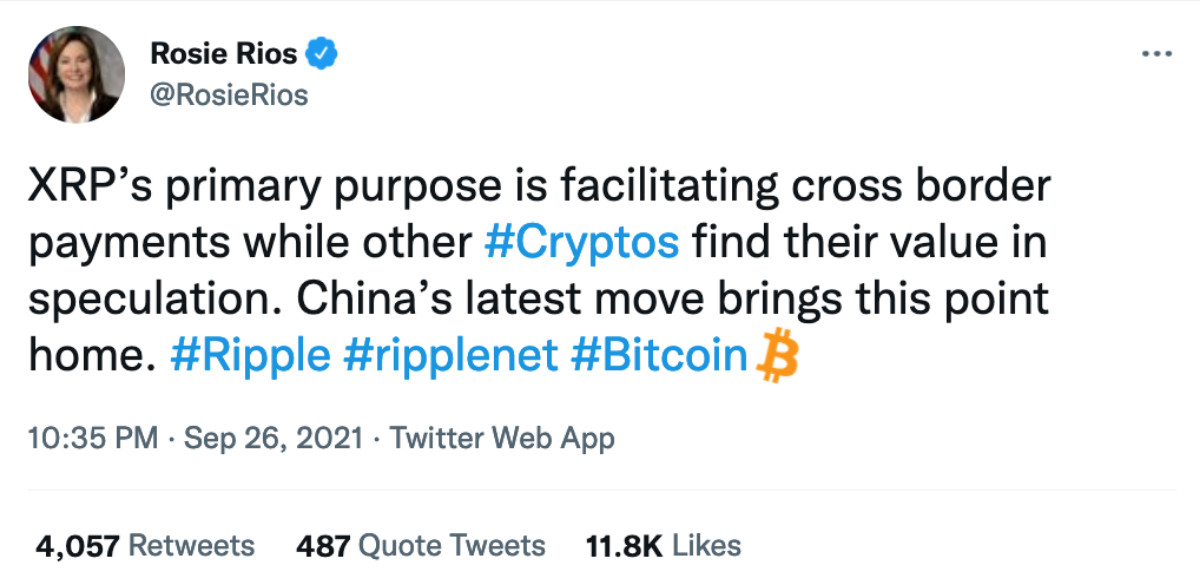View the 4,057 Retweets list
The image size is (1200, 585).
(x=145, y=545)
